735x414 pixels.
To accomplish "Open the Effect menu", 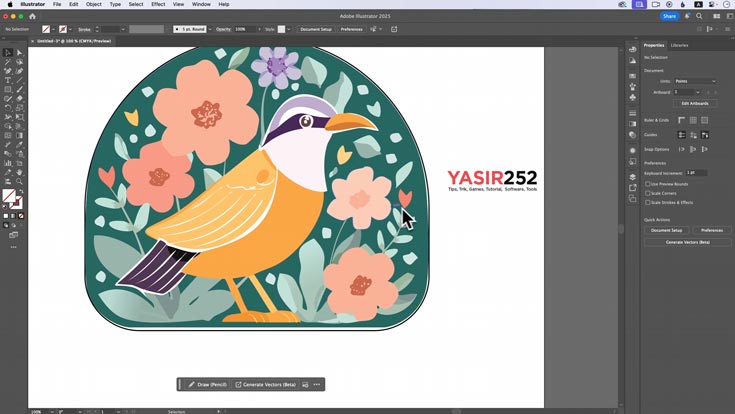I will coord(158,4).
